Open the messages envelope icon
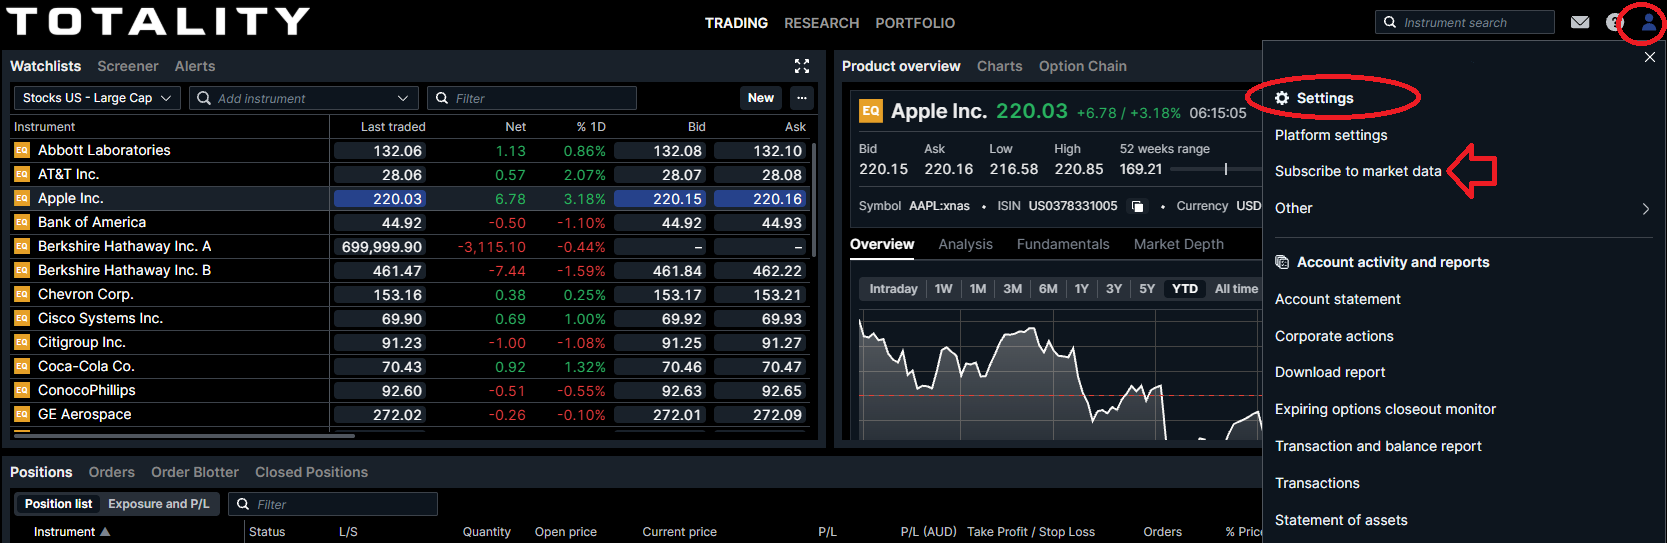1667x543 pixels. pyautogui.click(x=1580, y=22)
